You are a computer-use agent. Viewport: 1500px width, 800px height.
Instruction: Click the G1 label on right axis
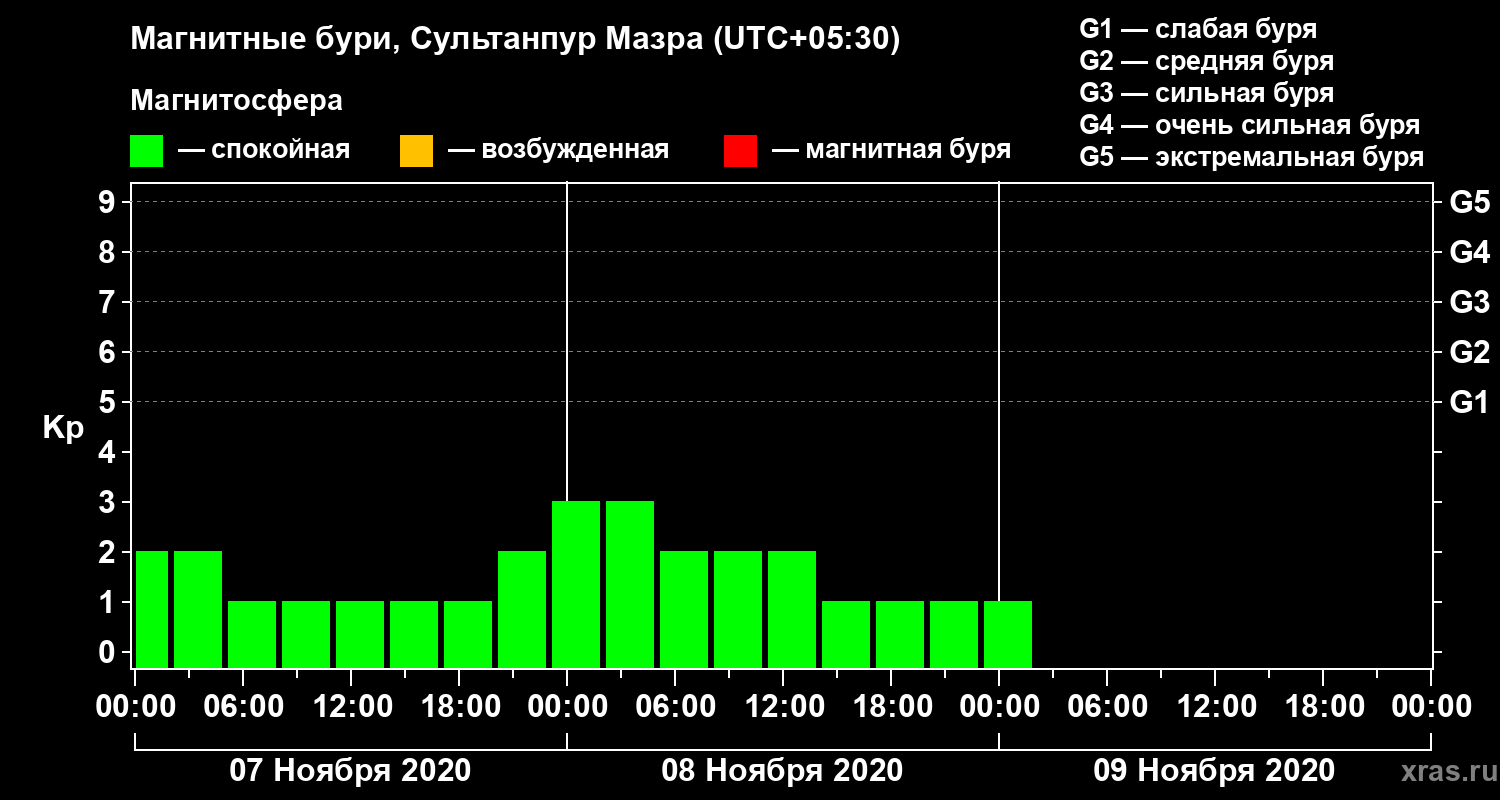(x=1469, y=402)
